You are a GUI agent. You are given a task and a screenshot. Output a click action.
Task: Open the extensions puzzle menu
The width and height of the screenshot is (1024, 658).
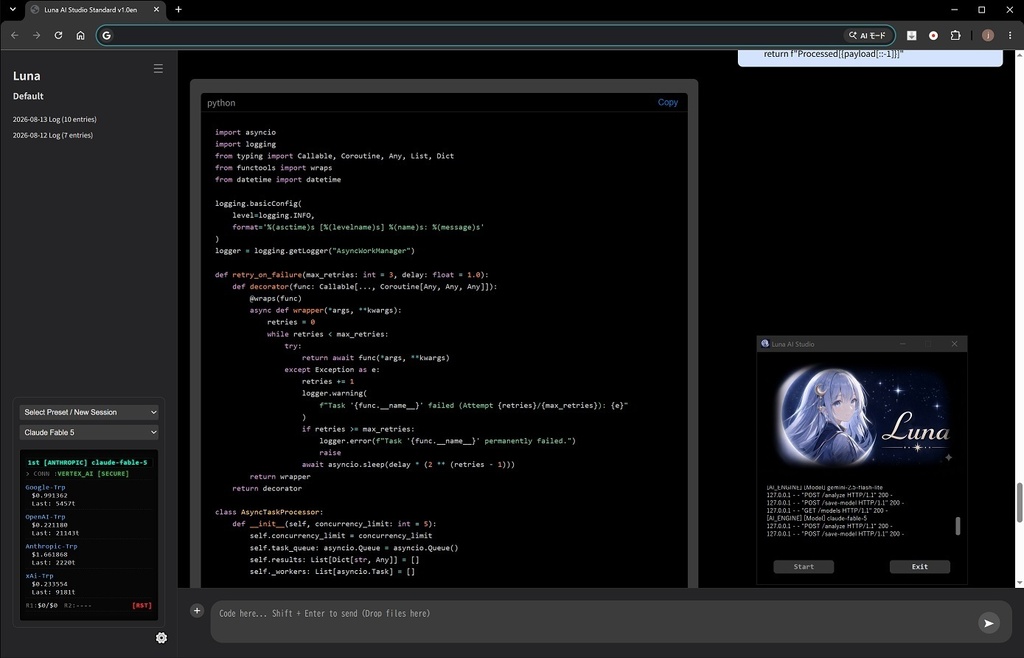955,35
